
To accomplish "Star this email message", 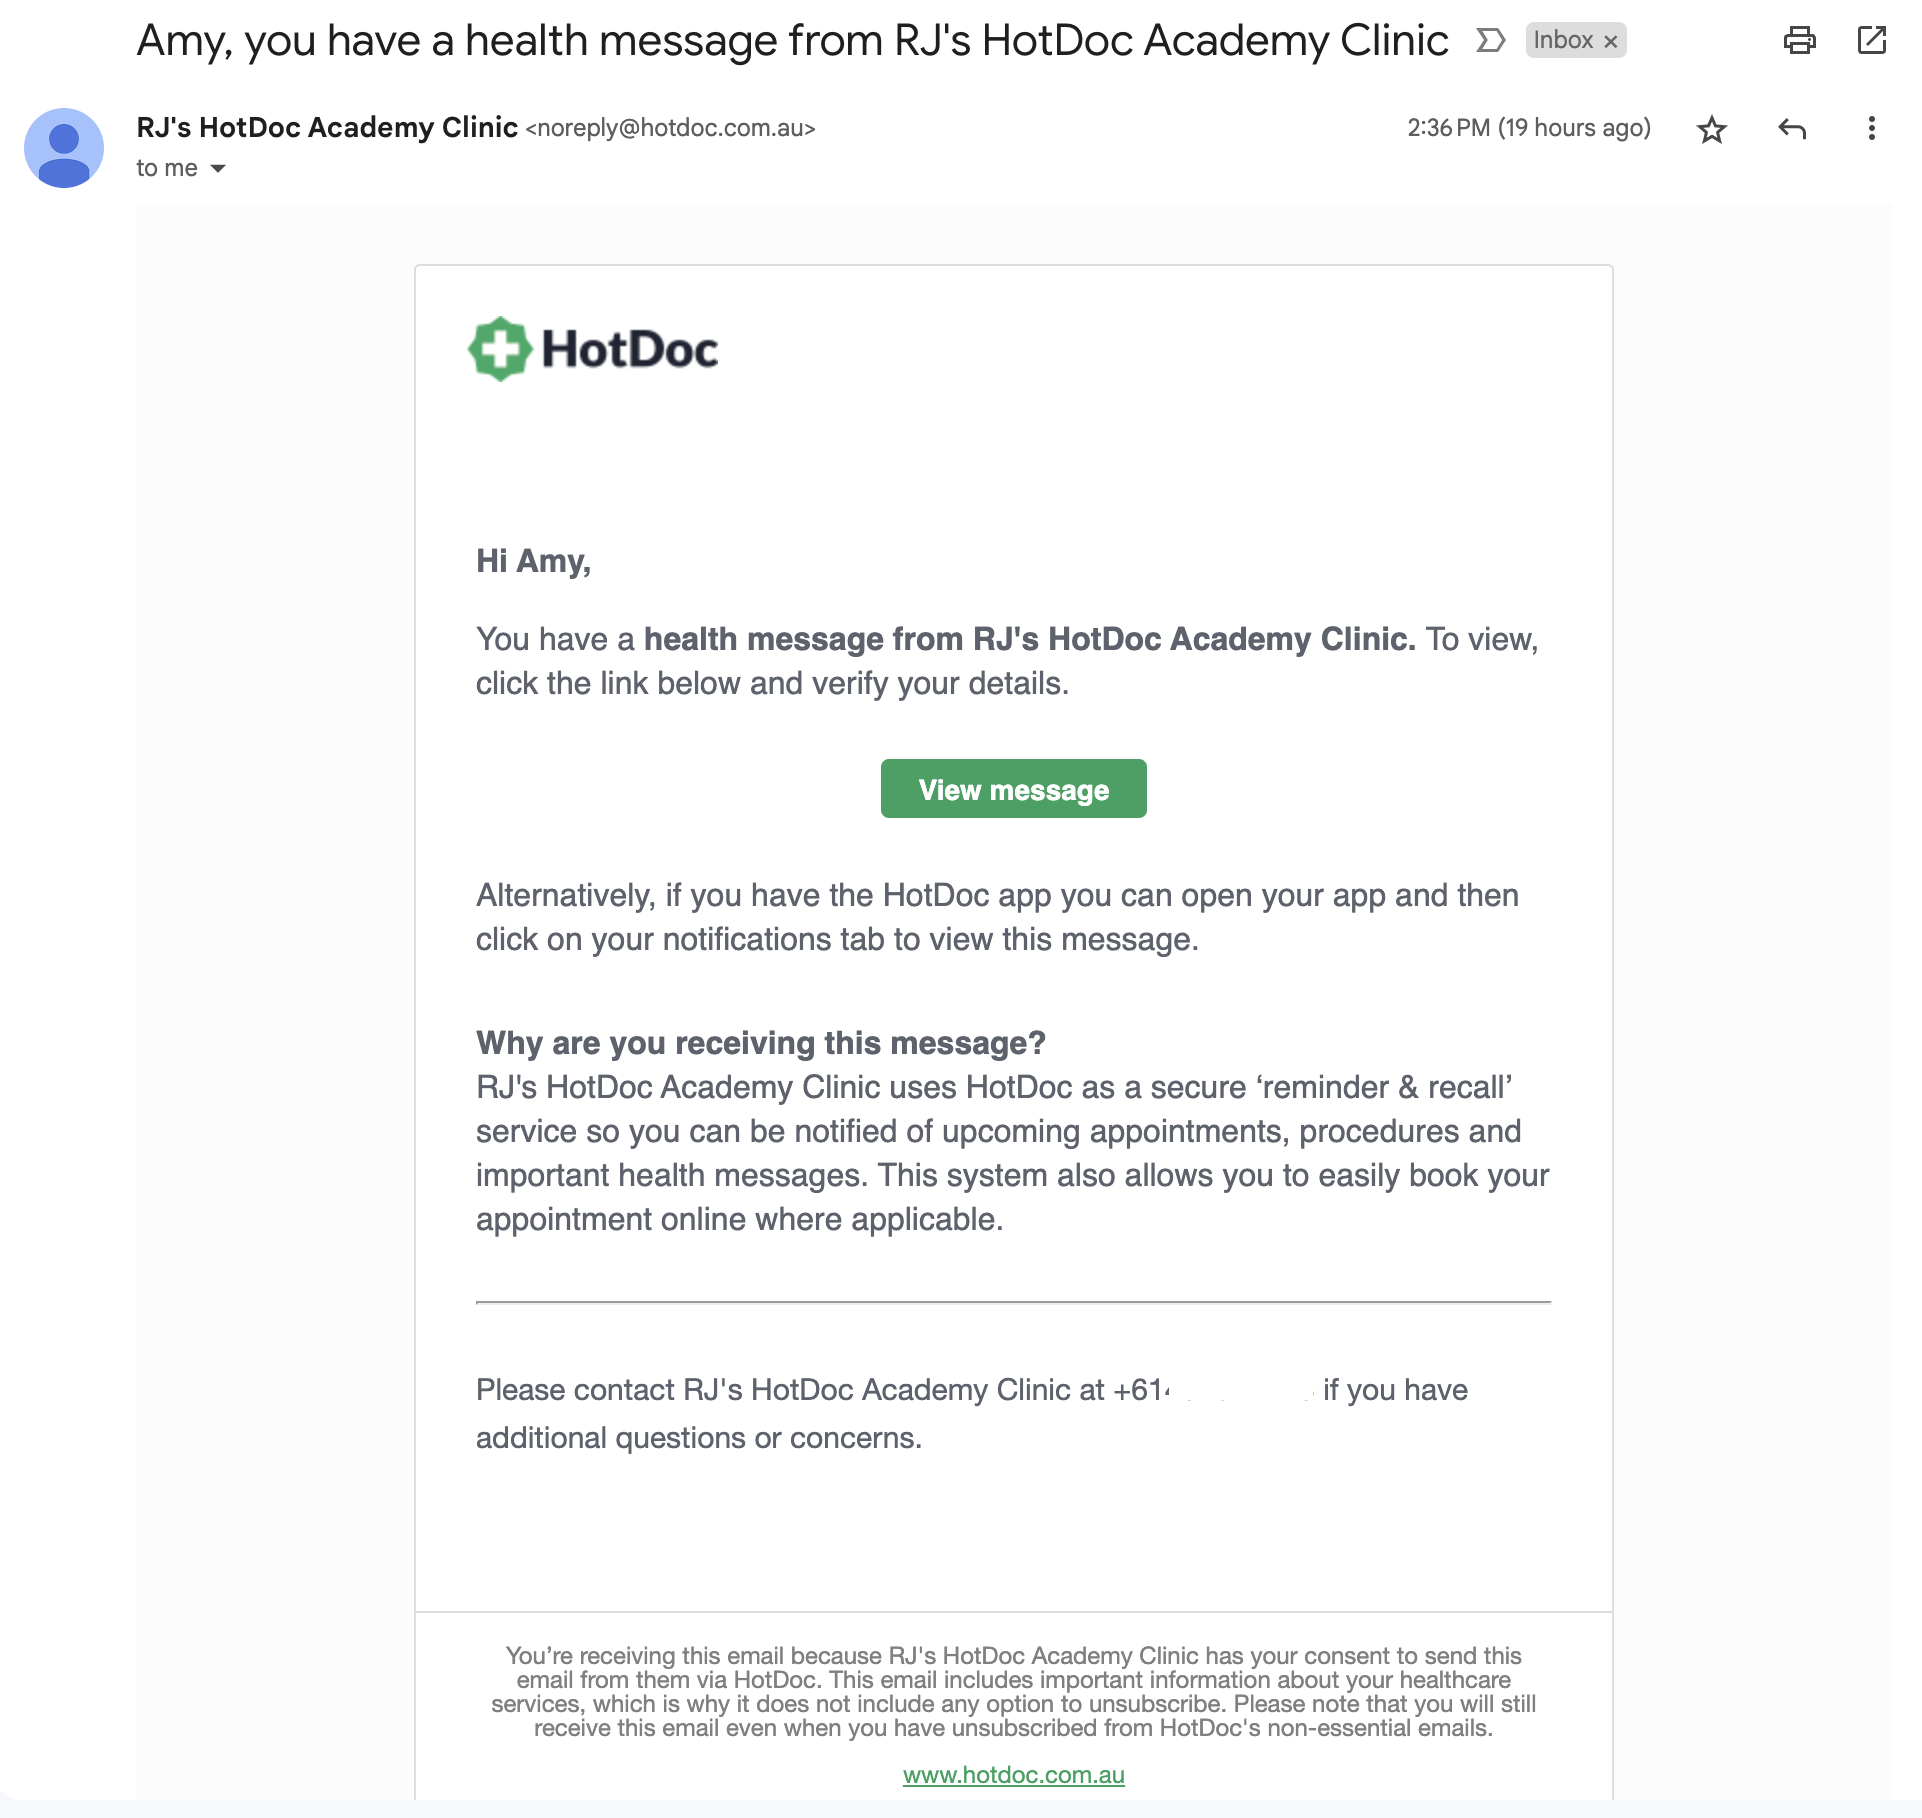I will click(1712, 129).
